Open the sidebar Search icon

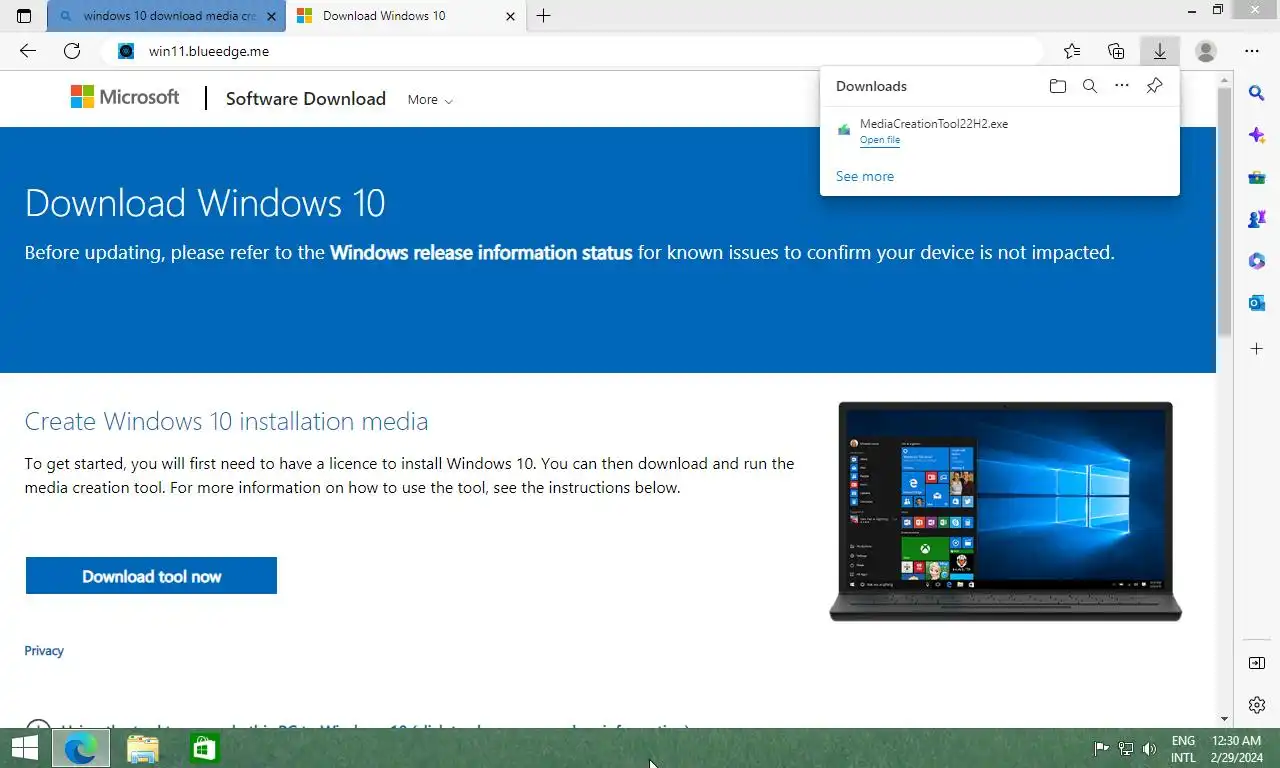1257,93
